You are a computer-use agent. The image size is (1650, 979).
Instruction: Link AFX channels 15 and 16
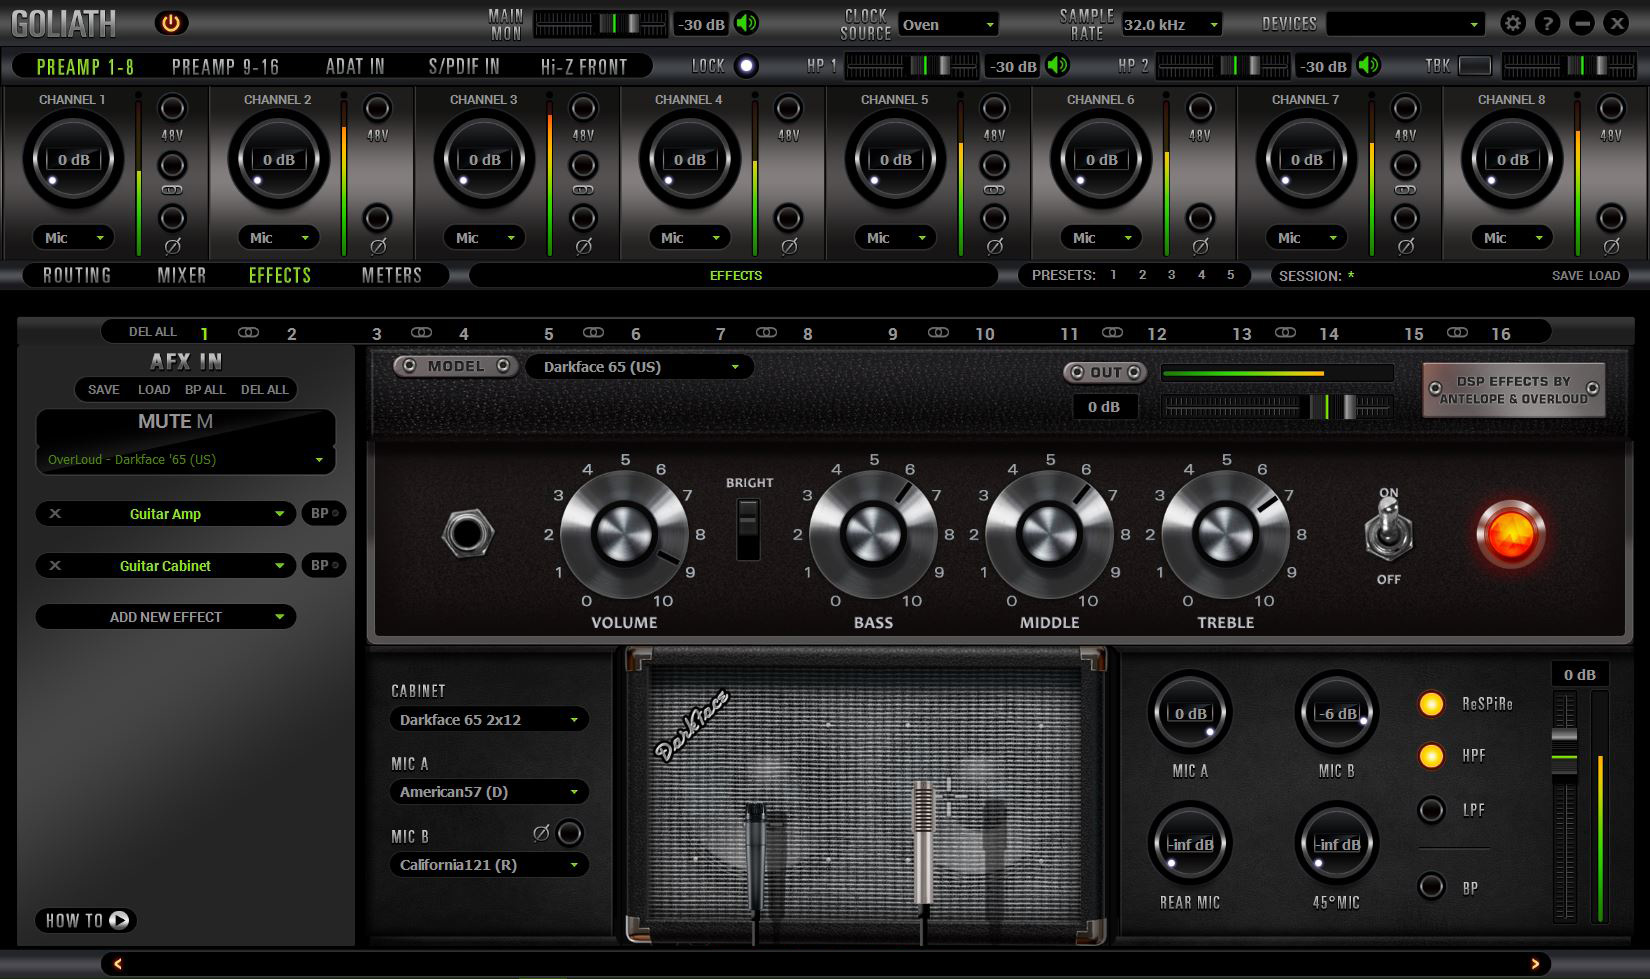[x=1457, y=332]
